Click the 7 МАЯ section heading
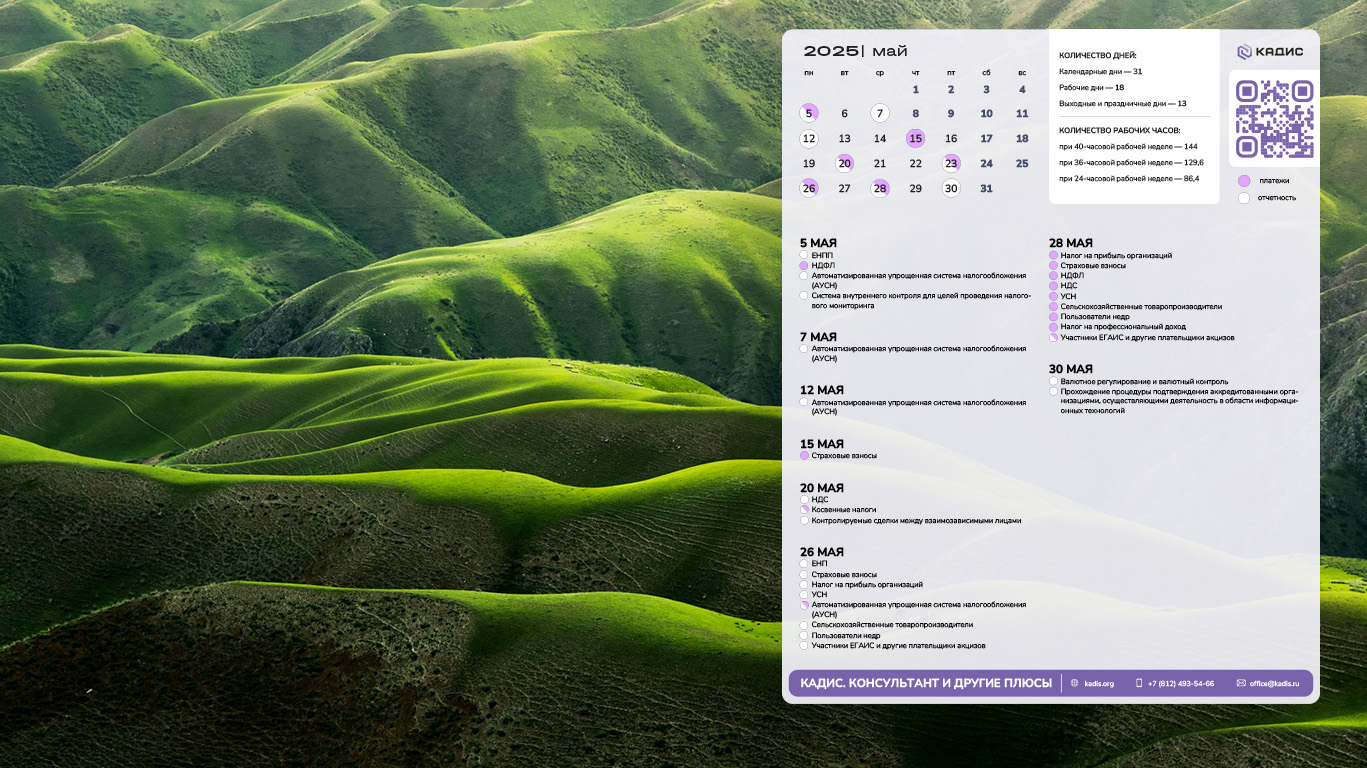The image size is (1367, 768). 818,337
